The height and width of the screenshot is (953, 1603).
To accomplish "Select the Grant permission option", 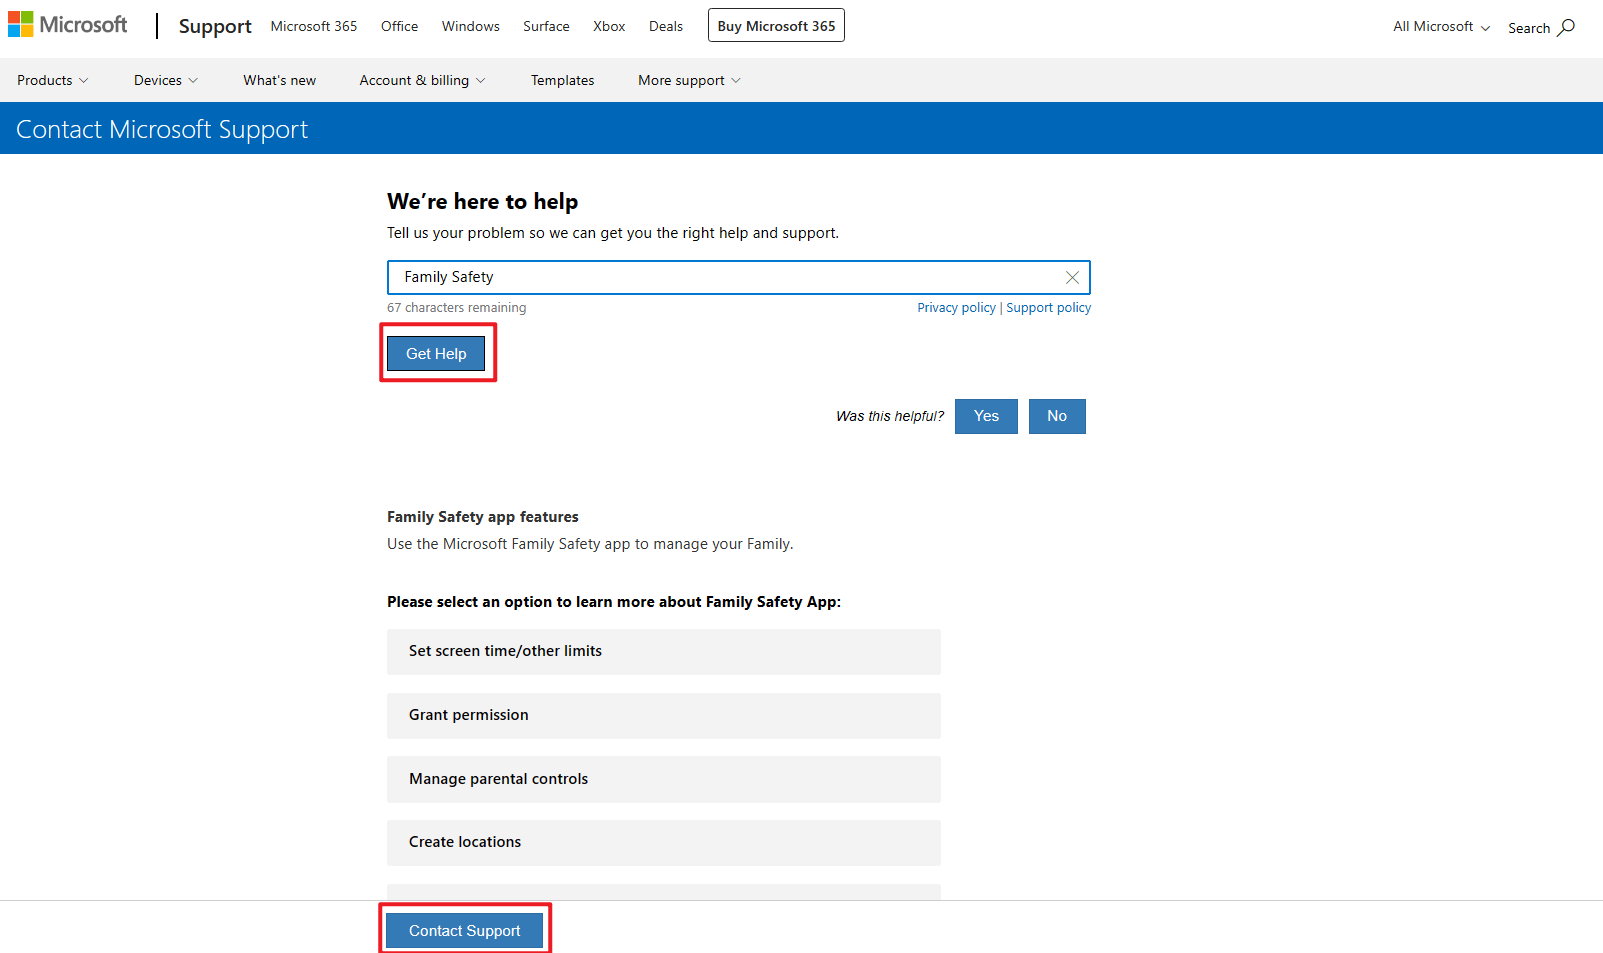I will point(664,715).
